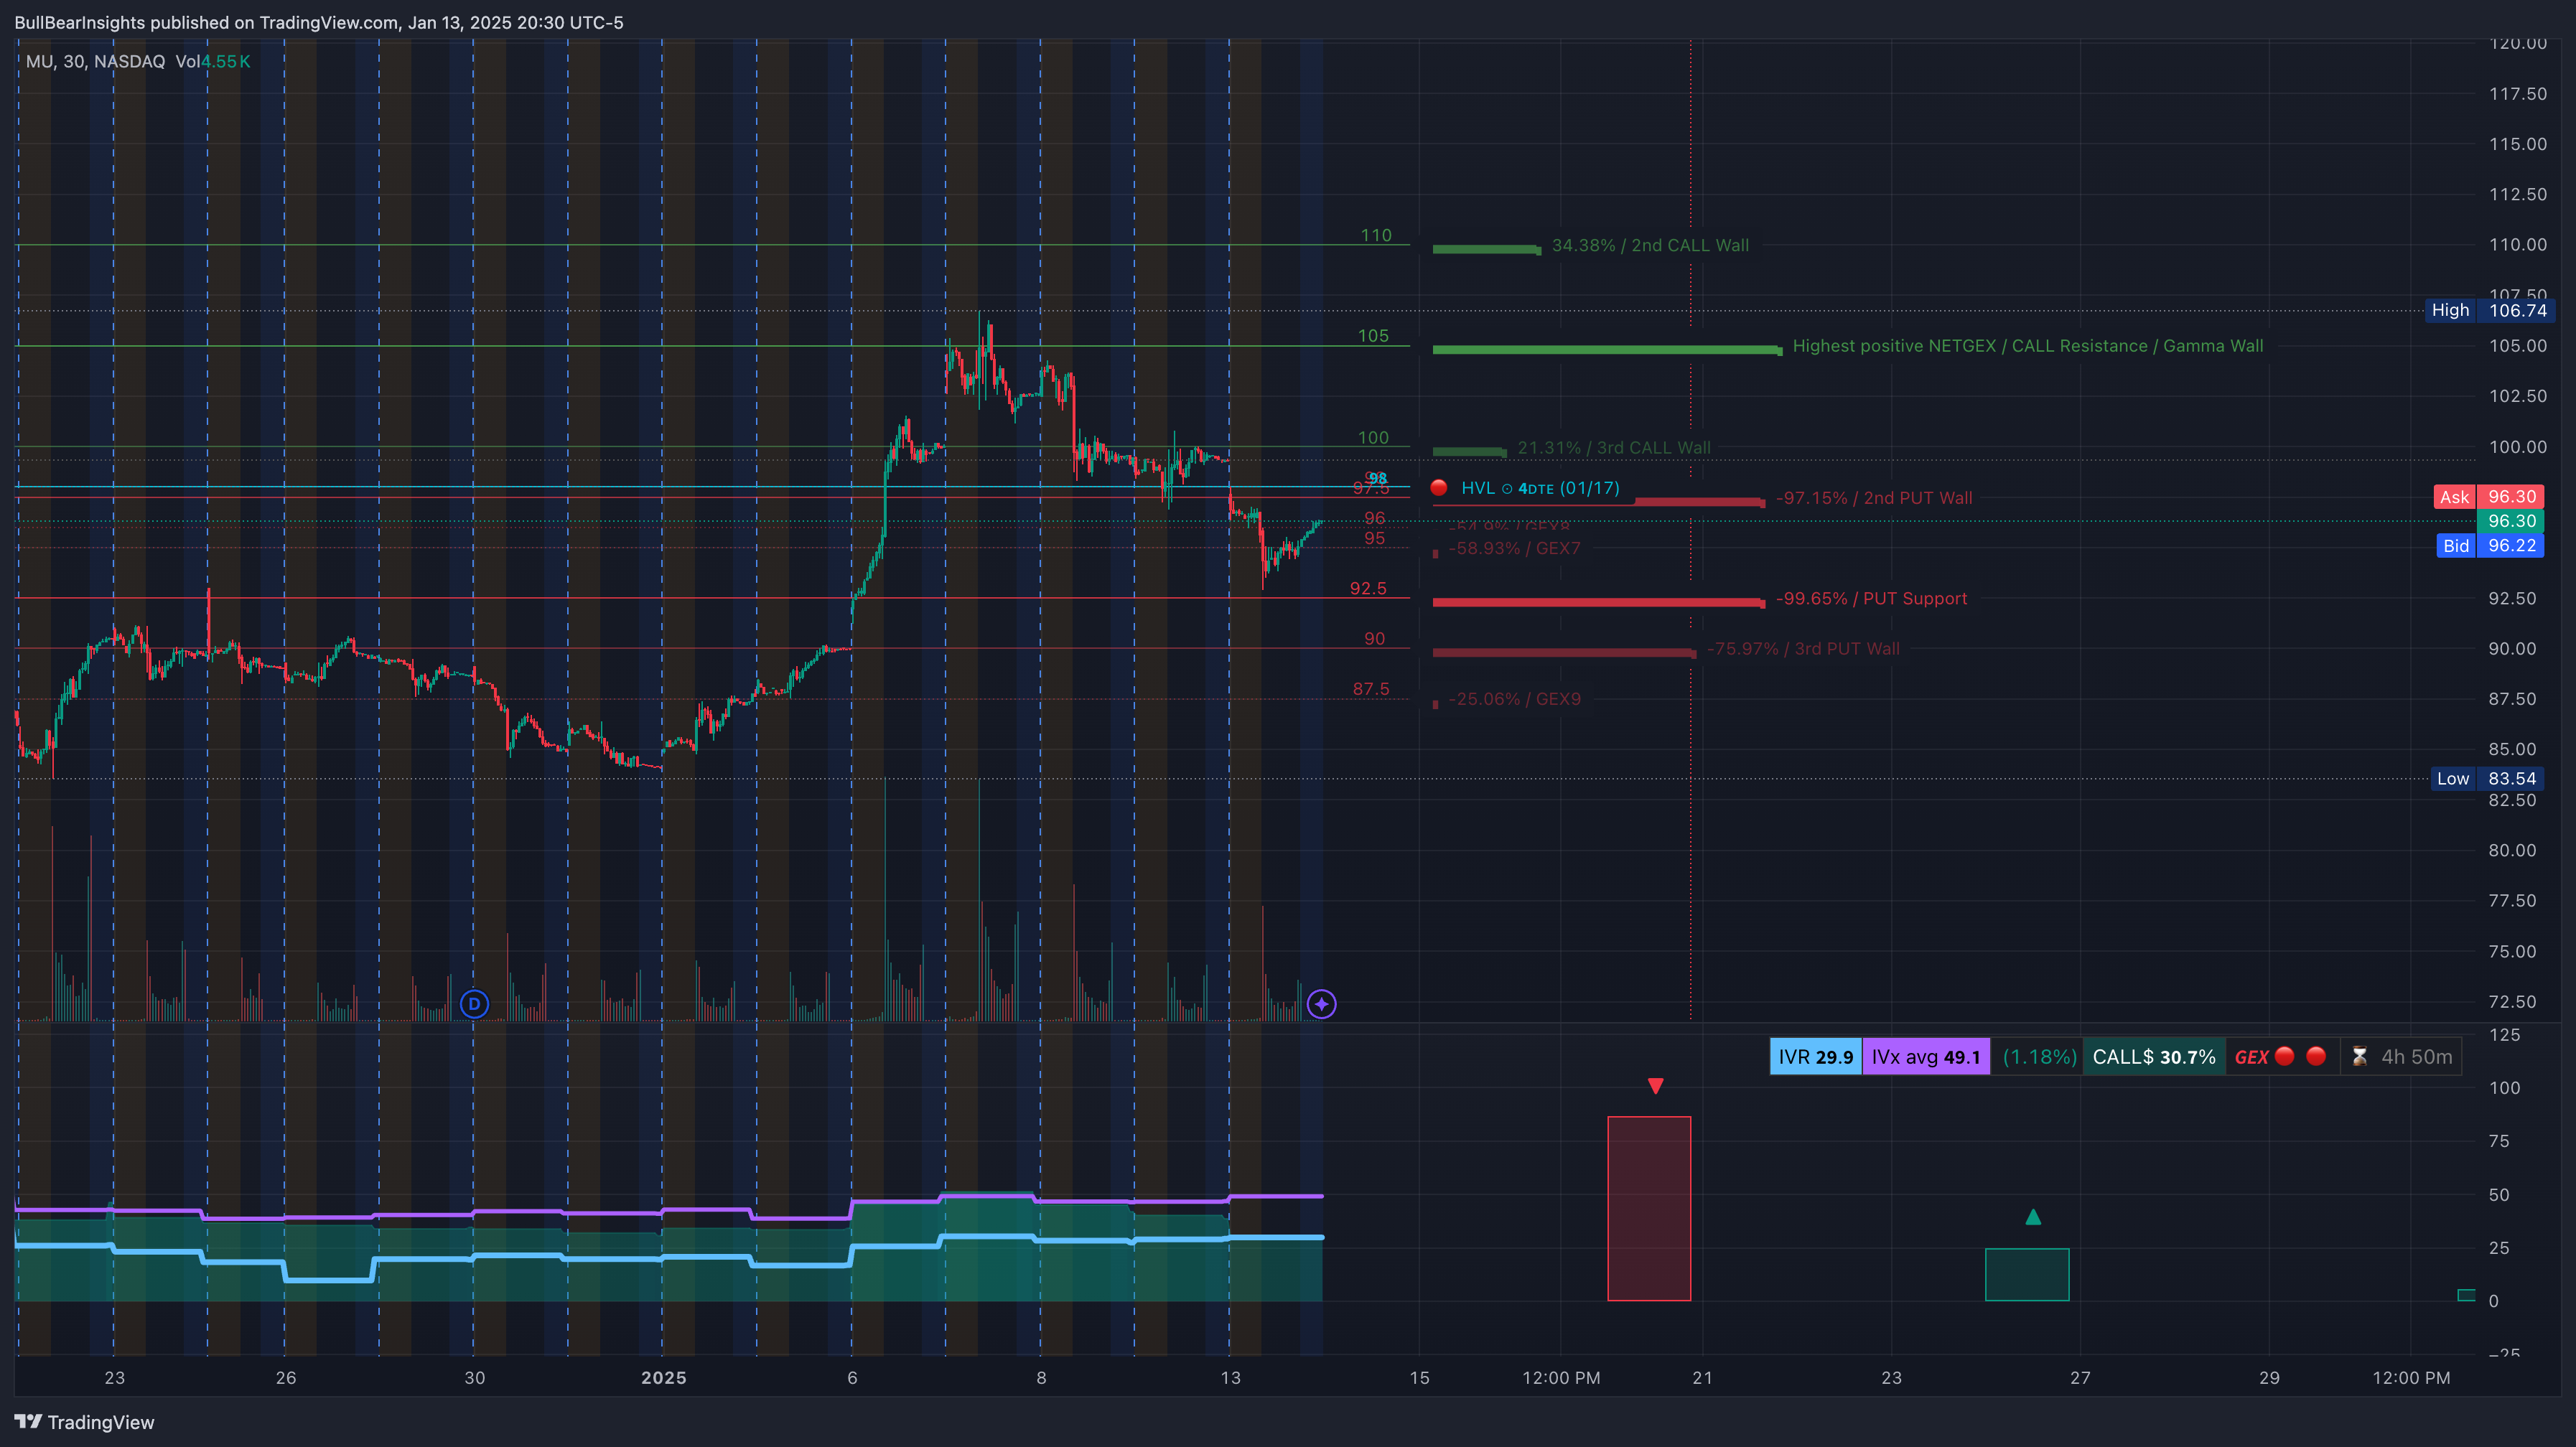
Task: Click the 87.5 level line label
Action: (1370, 688)
